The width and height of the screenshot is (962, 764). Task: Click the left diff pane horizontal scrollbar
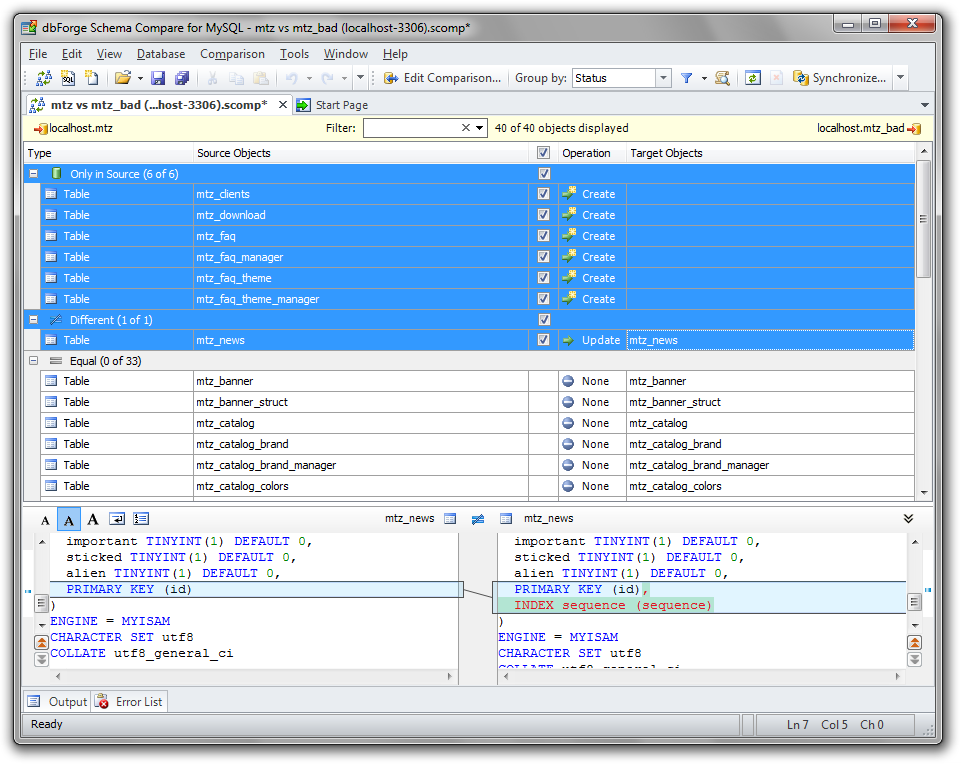click(x=254, y=676)
